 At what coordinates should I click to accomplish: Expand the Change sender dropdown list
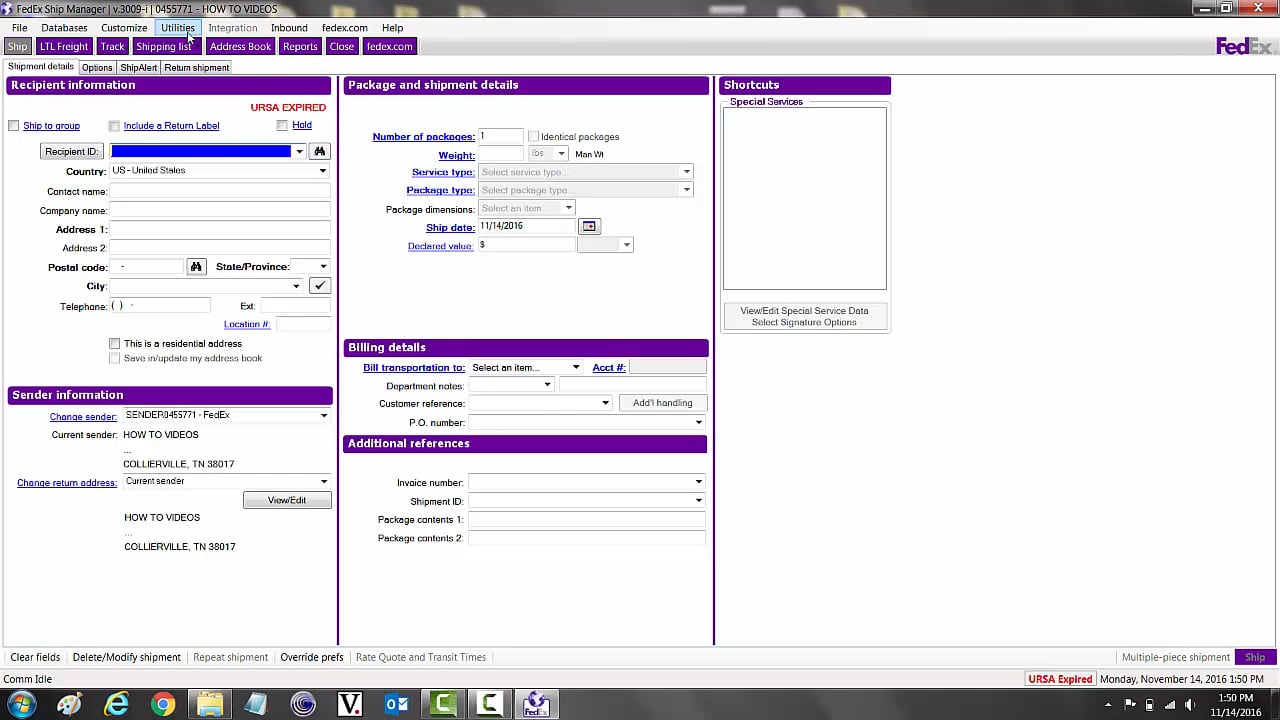click(226, 415)
